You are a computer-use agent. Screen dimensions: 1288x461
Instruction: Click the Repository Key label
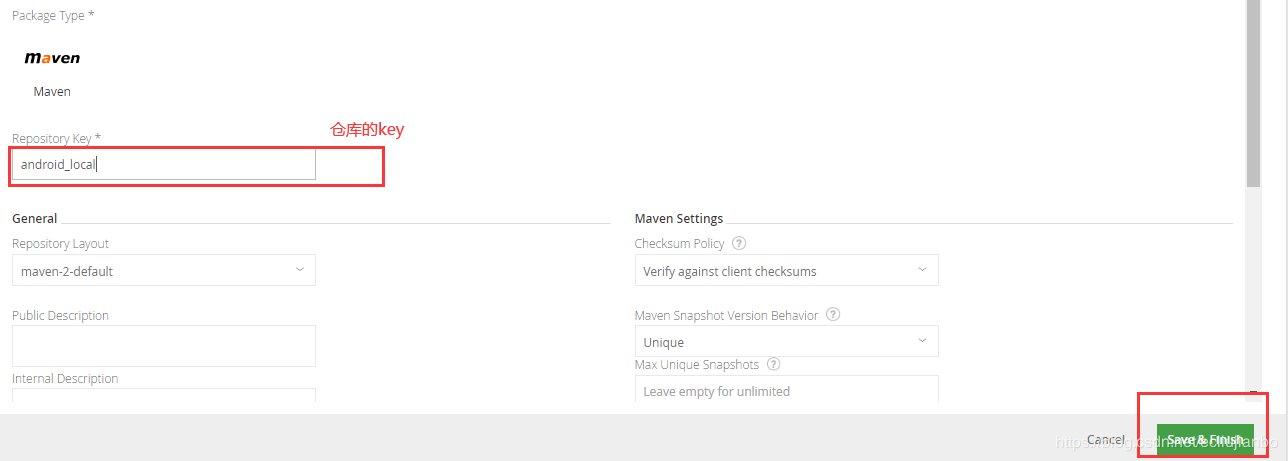pos(56,138)
